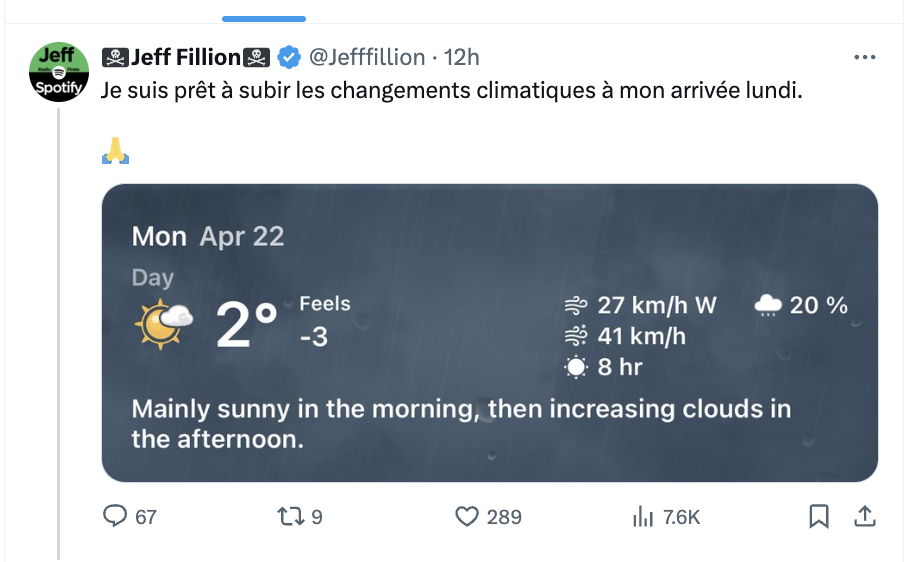Click the 289 likes count
The height and width of the screenshot is (562, 918).
504,517
